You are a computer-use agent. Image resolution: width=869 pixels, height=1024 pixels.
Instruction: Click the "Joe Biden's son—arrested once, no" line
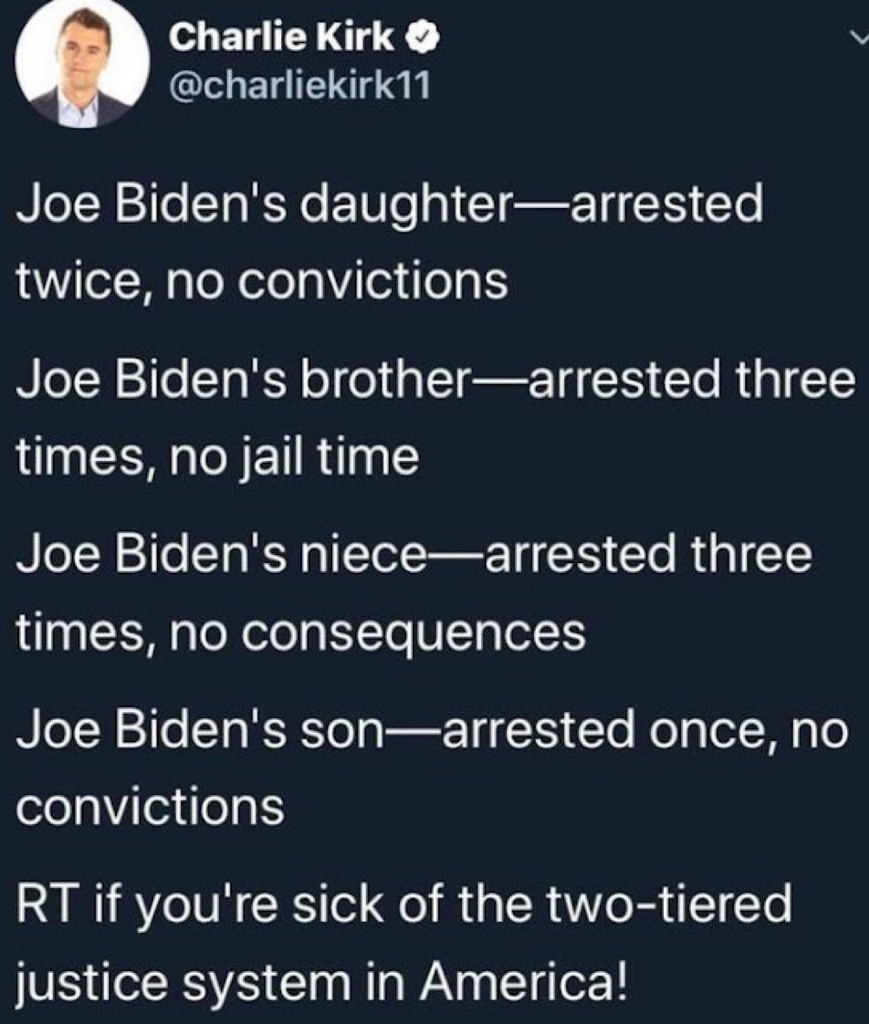(x=432, y=731)
